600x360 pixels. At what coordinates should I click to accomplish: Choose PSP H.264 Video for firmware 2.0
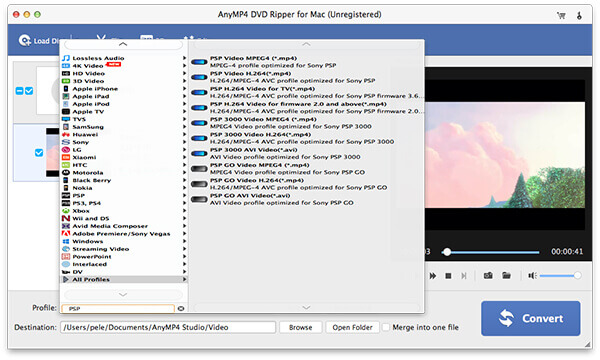307,108
